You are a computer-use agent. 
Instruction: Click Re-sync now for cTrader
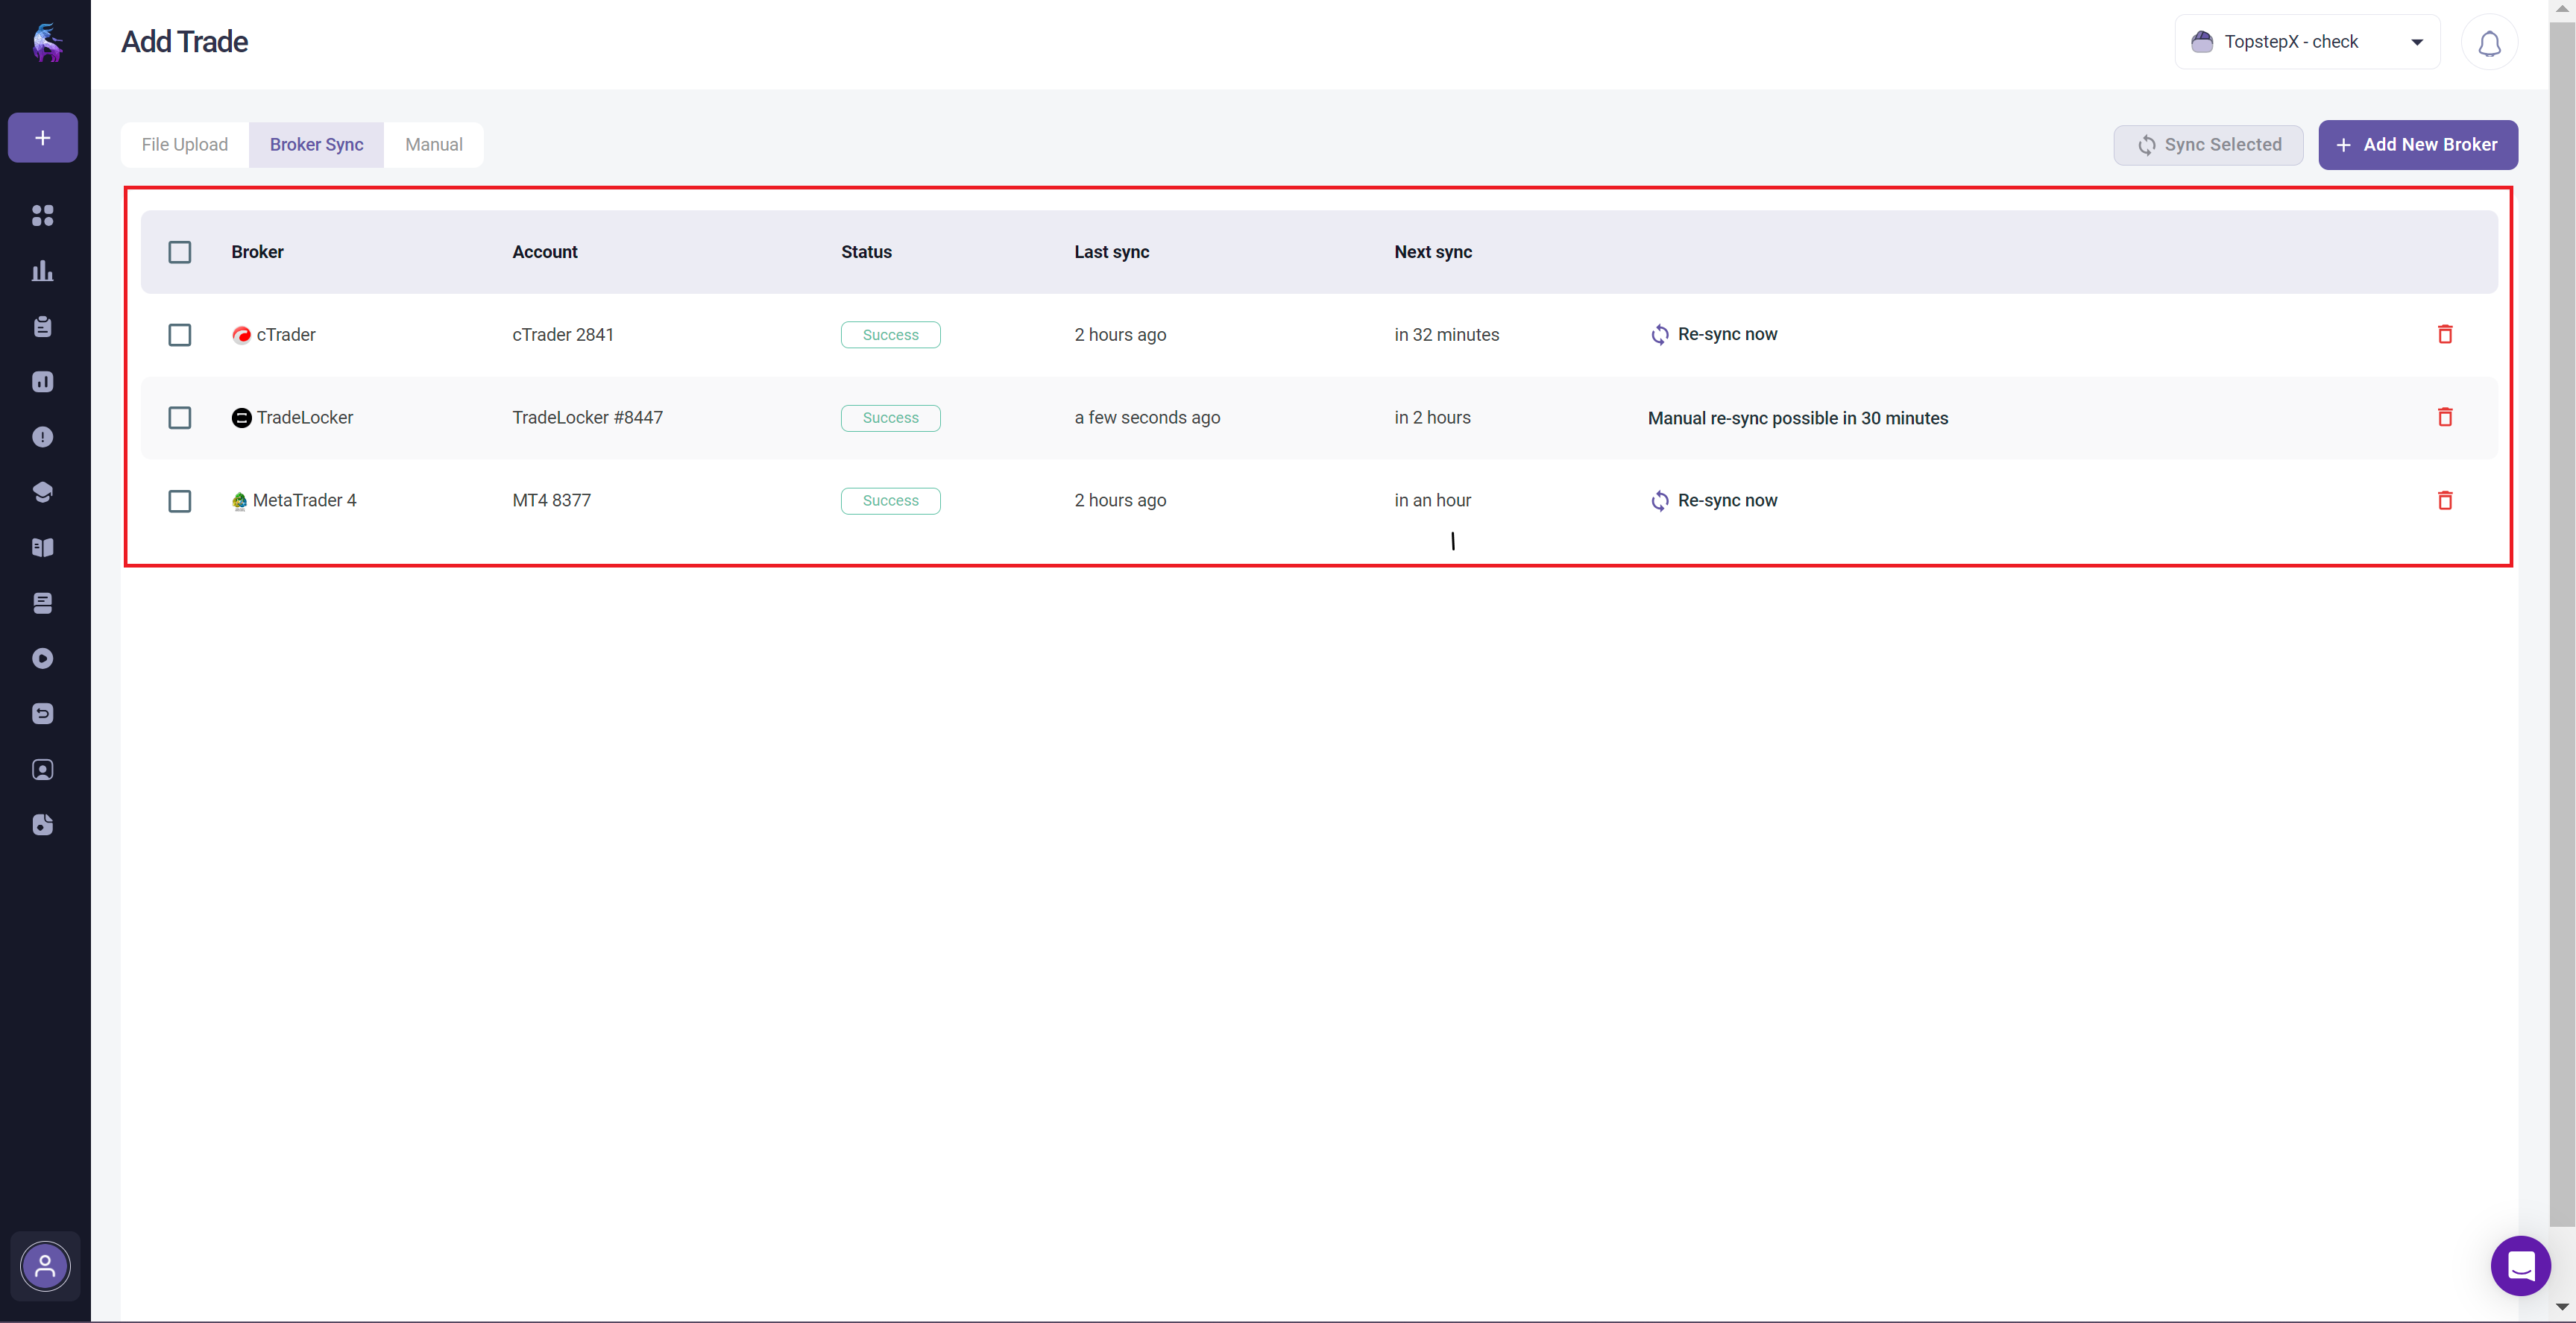pyautogui.click(x=1714, y=334)
